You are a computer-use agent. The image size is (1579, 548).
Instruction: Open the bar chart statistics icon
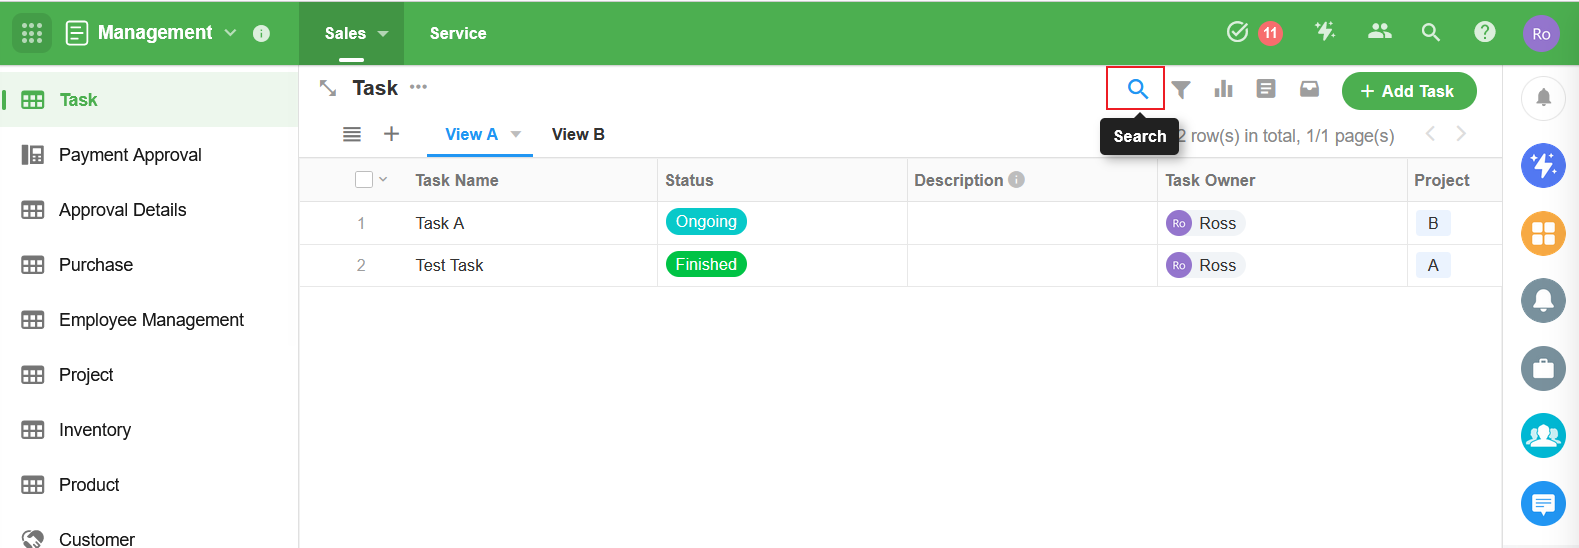(x=1223, y=89)
